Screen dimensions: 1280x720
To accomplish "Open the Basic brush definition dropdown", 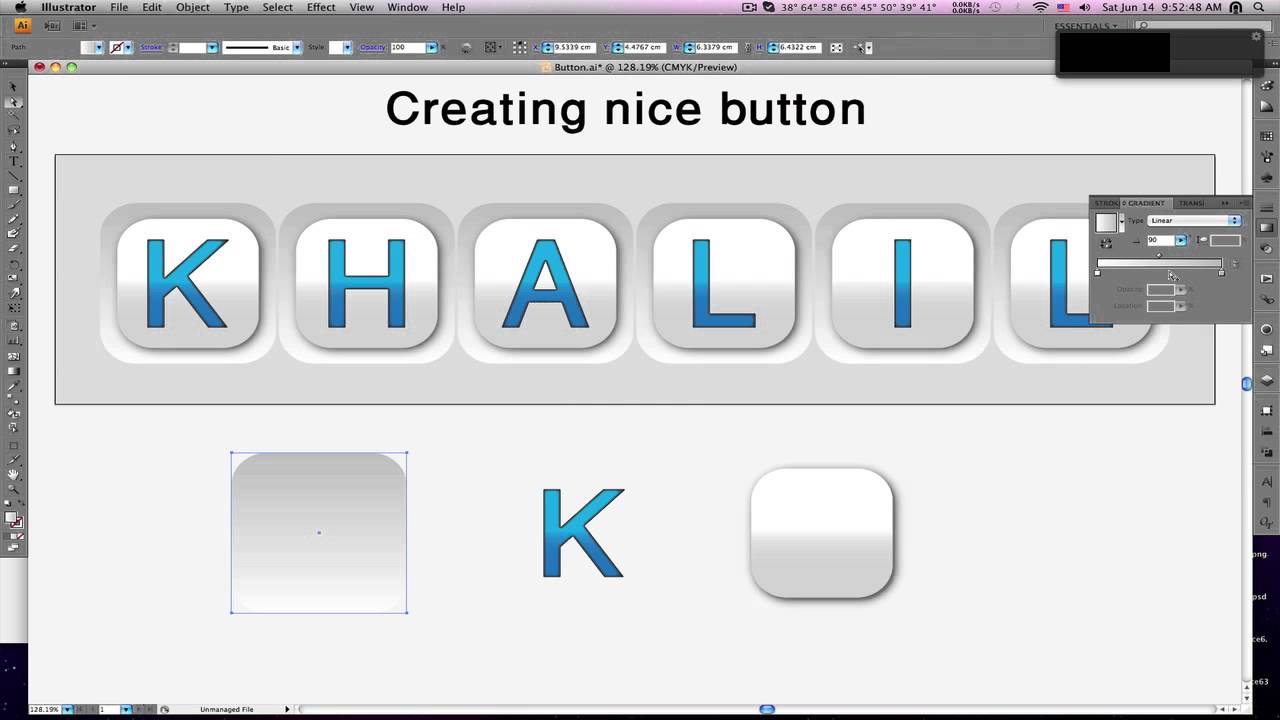I will (x=297, y=47).
